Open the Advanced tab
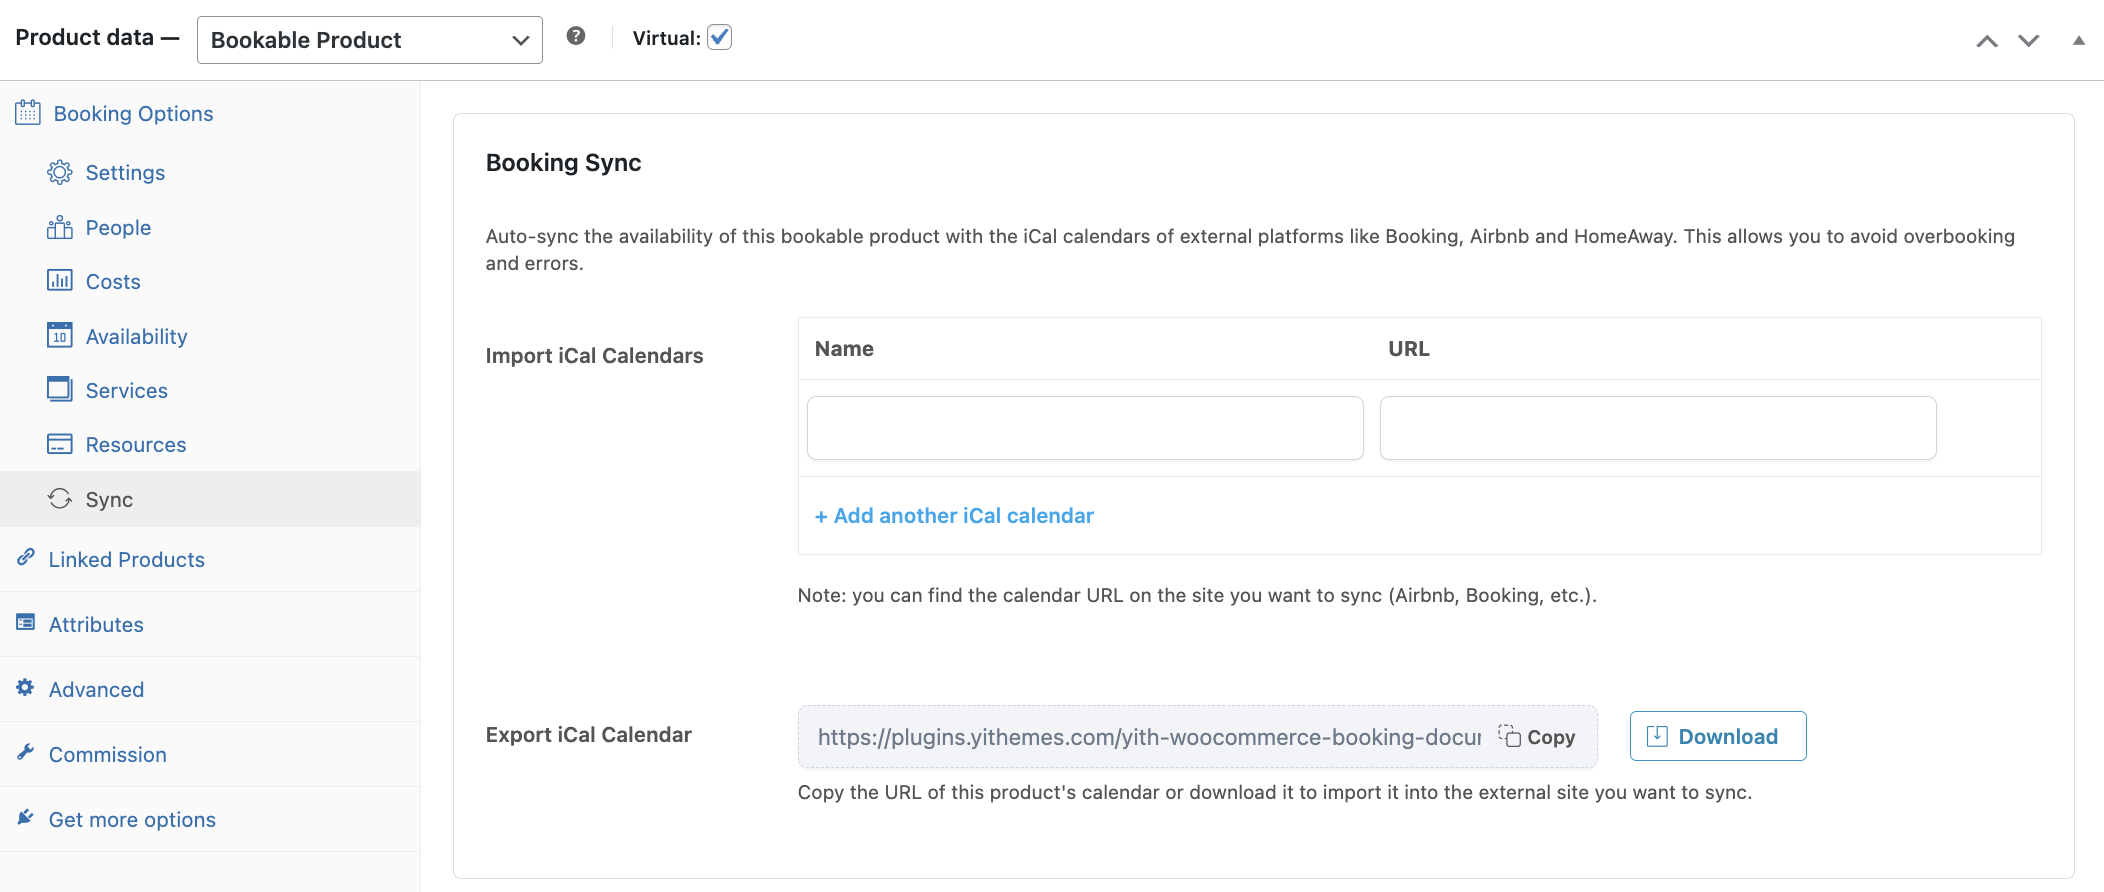The image size is (2104, 892). [x=96, y=690]
